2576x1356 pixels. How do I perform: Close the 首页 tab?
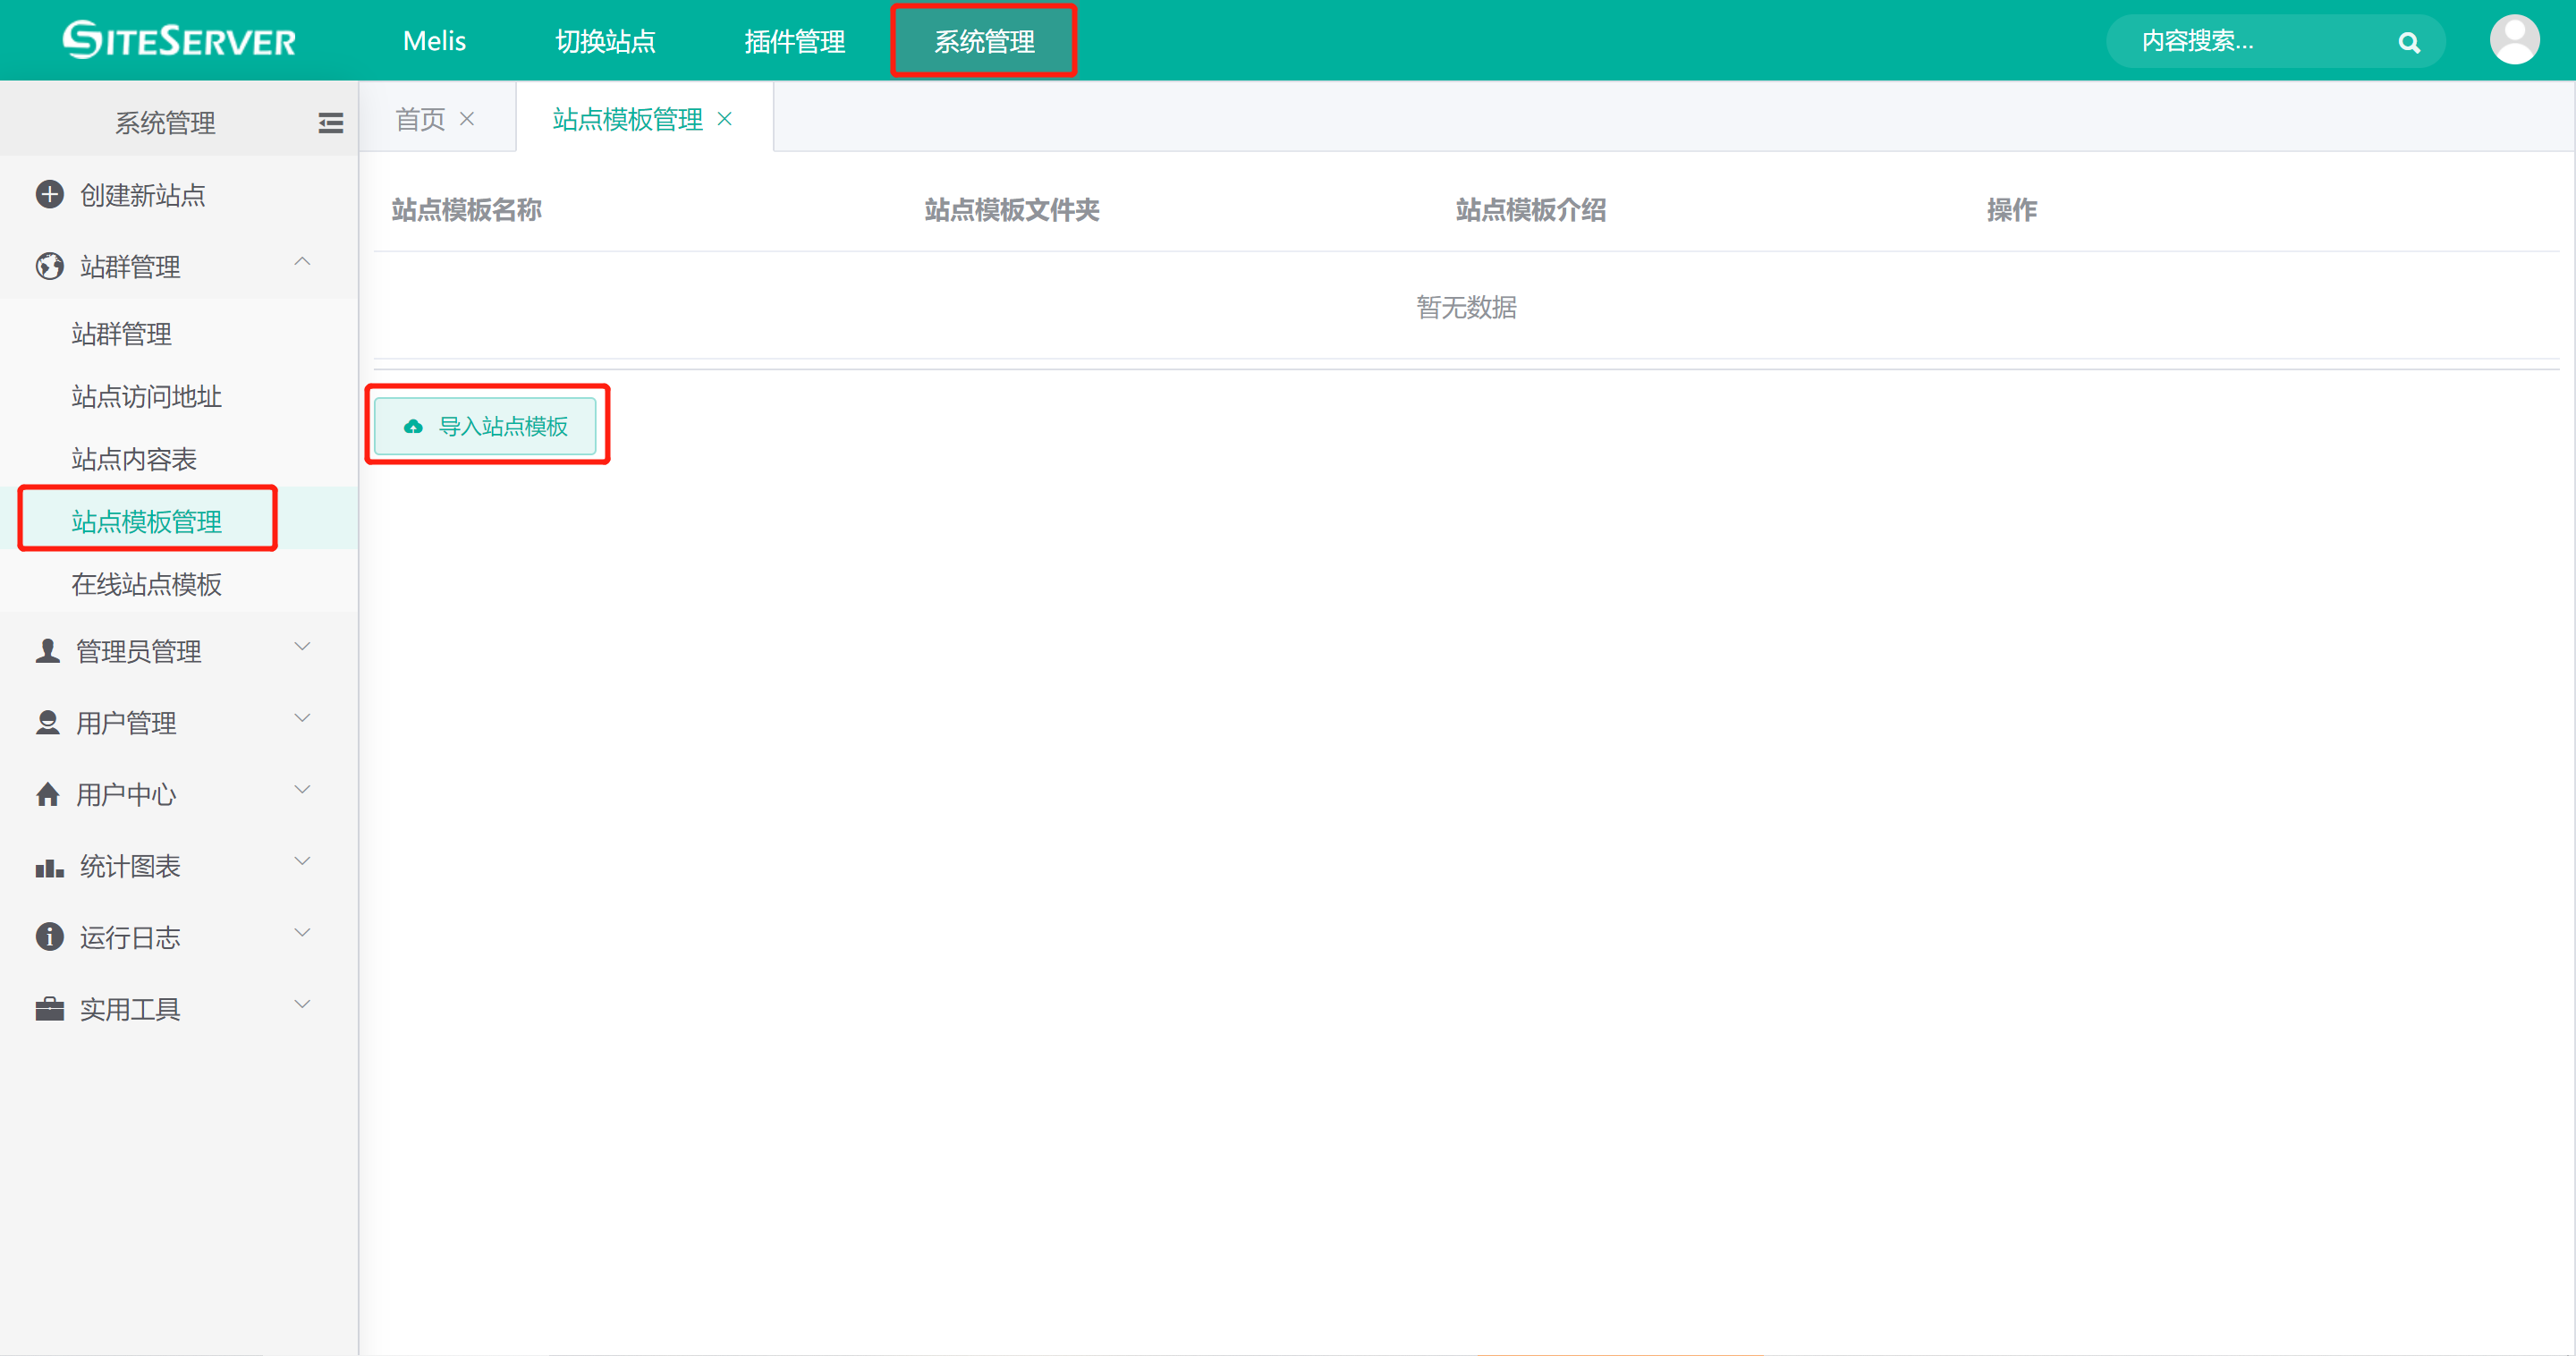click(467, 119)
